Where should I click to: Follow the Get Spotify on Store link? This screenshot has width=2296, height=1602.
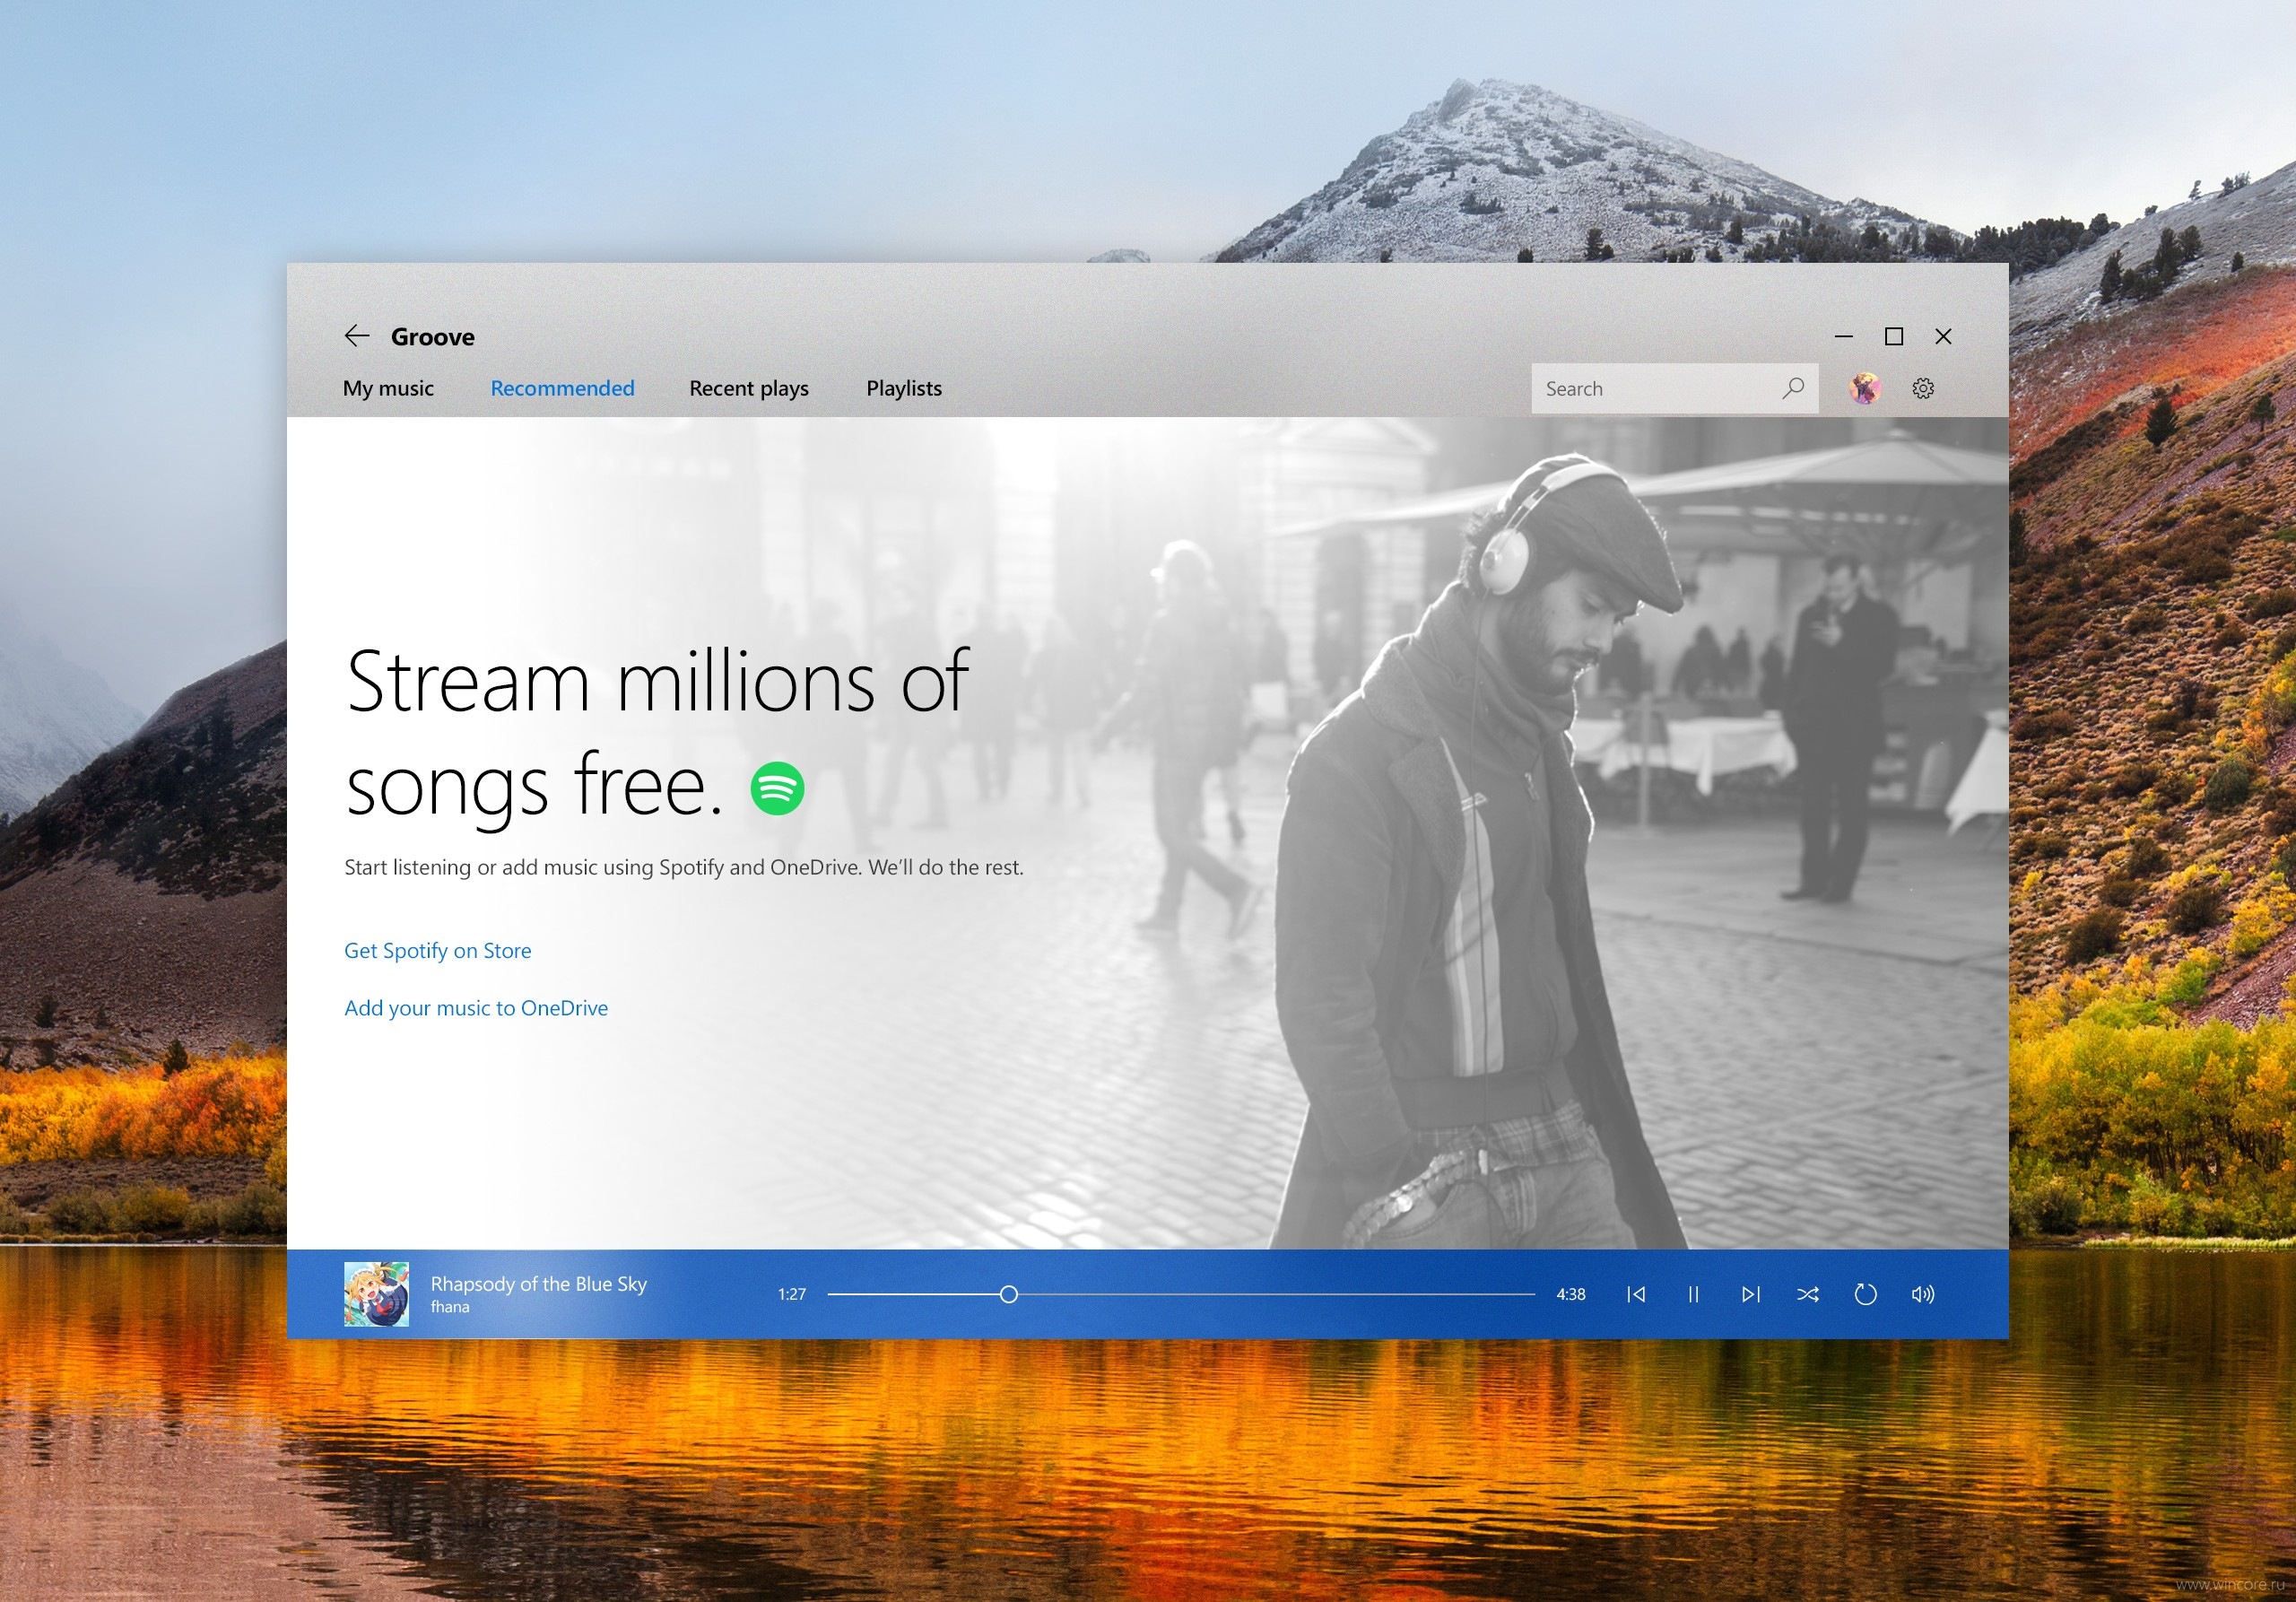click(x=438, y=951)
